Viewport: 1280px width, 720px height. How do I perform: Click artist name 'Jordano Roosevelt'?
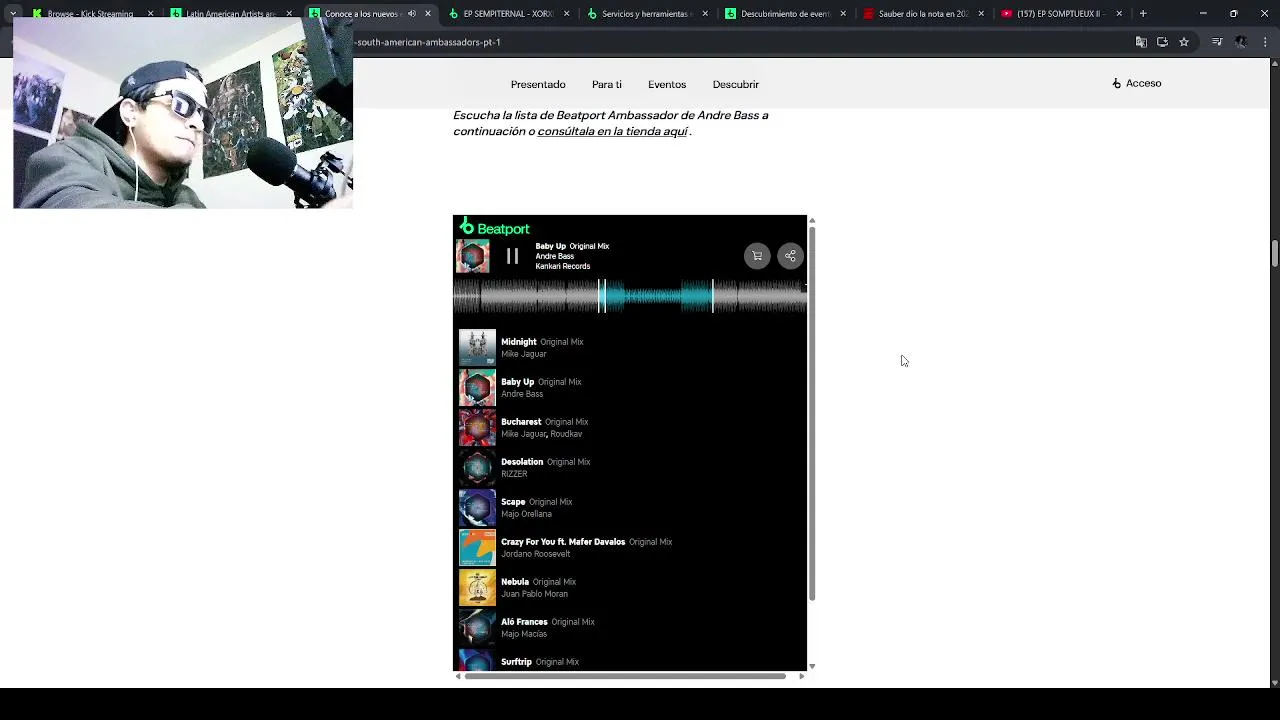point(535,554)
